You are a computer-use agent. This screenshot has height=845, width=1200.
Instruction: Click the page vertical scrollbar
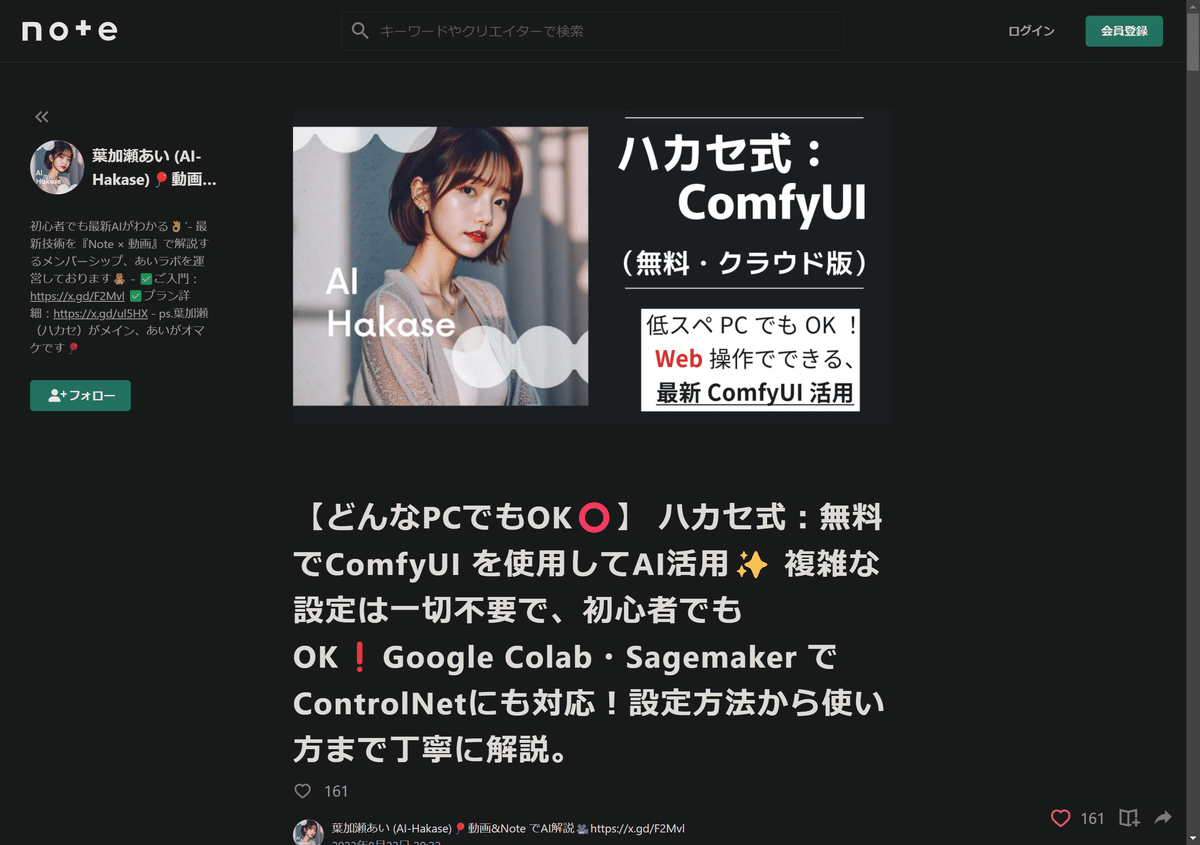1192,422
